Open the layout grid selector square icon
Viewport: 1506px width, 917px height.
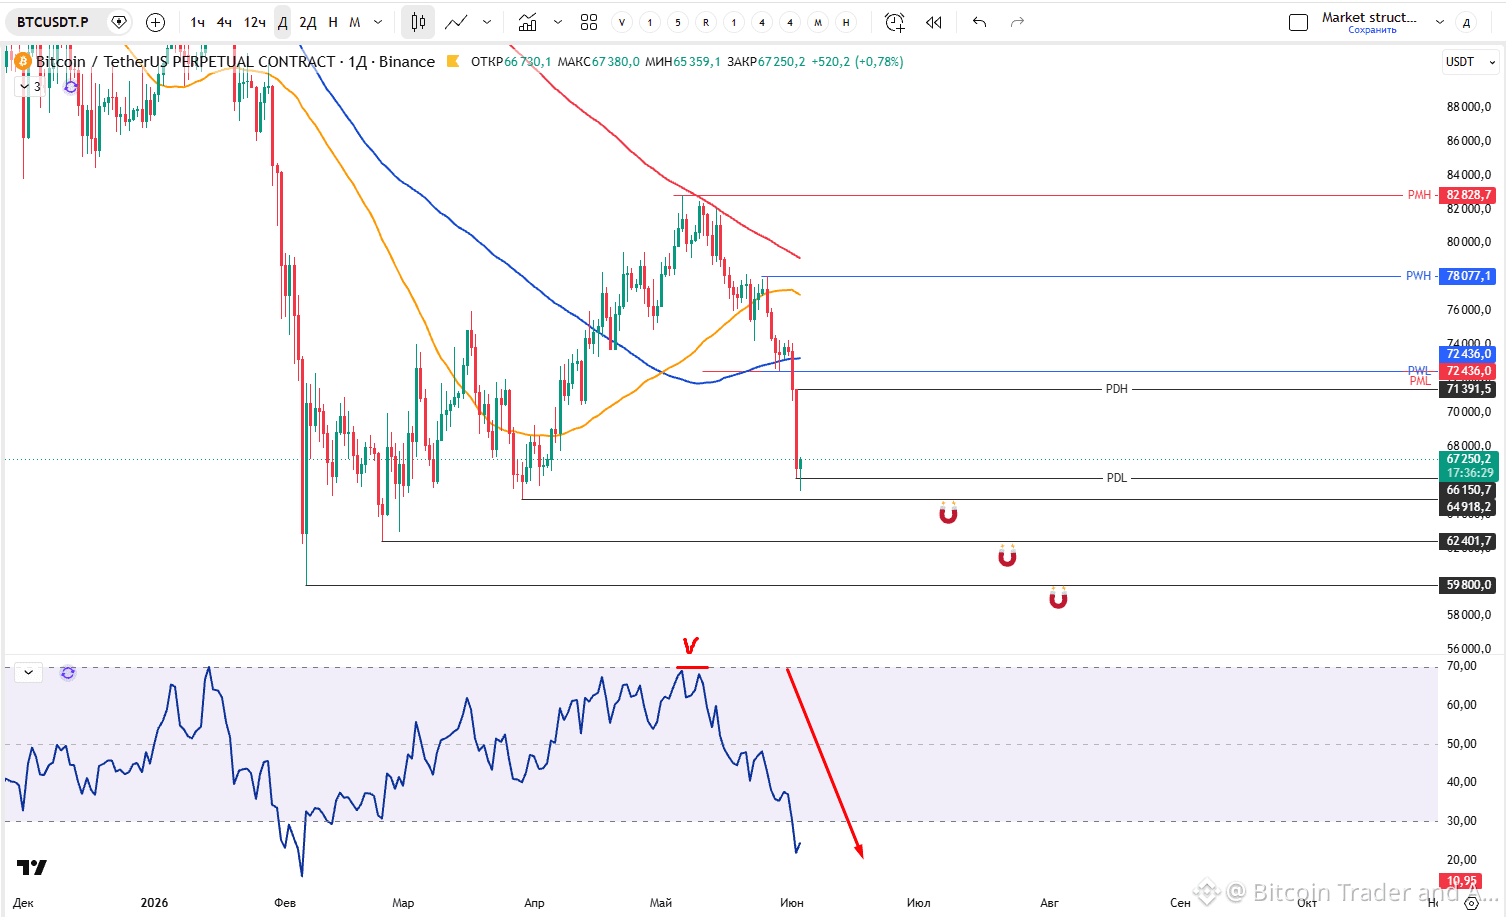[1298, 22]
